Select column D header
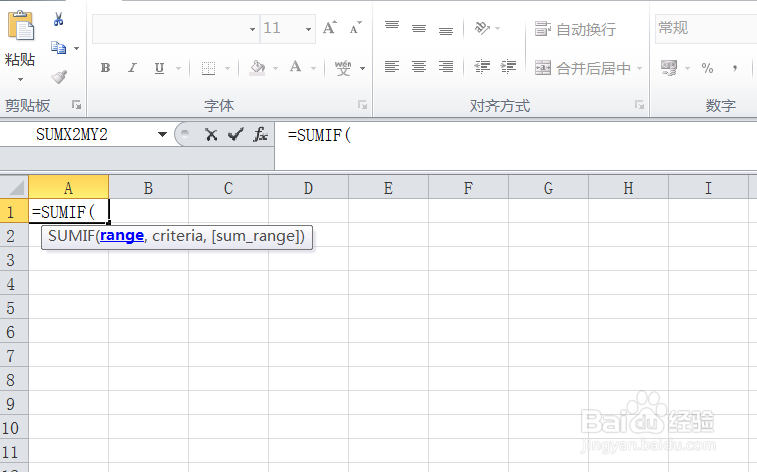Viewport: 757px width, 472px height. [x=308, y=187]
